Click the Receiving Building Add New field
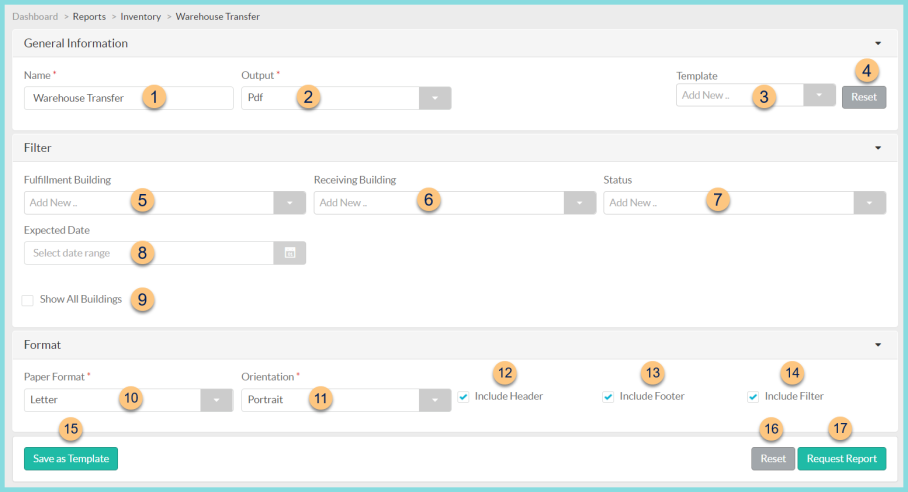Viewport: 908px width, 492px height. pos(439,203)
